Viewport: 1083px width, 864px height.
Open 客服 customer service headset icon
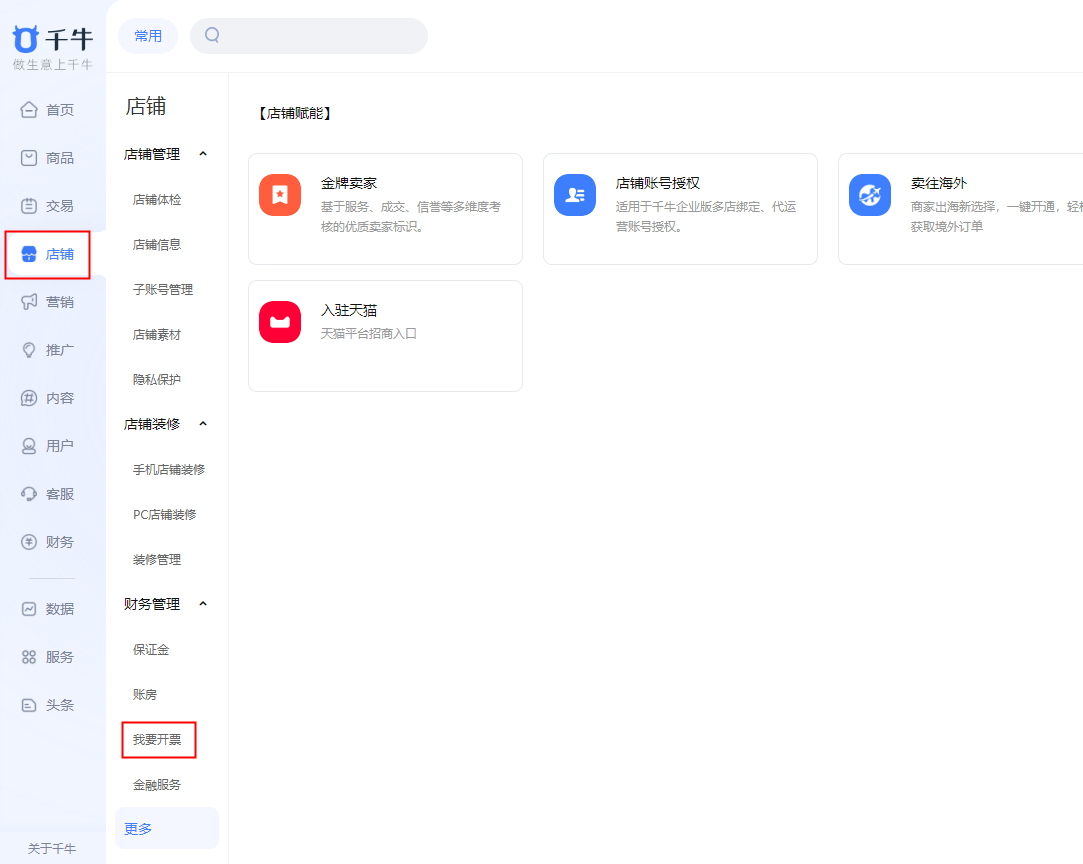(x=28, y=494)
